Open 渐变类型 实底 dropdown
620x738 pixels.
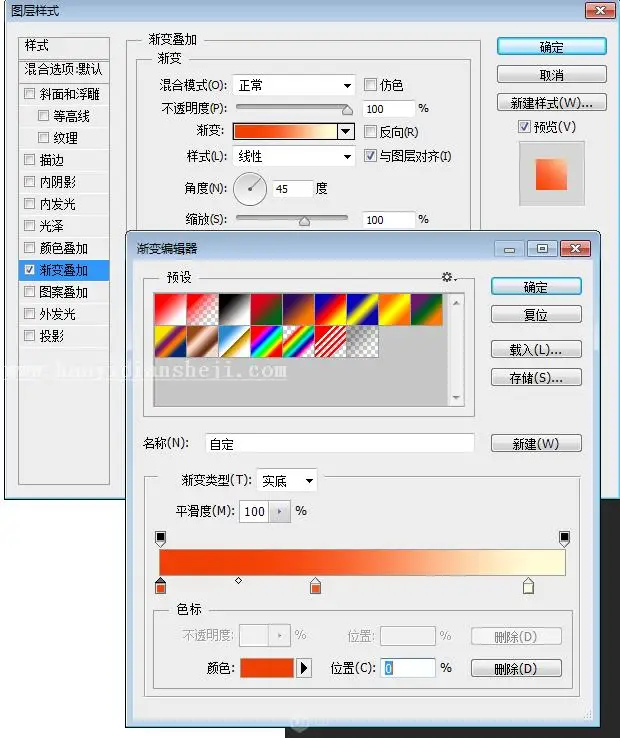[x=287, y=481]
